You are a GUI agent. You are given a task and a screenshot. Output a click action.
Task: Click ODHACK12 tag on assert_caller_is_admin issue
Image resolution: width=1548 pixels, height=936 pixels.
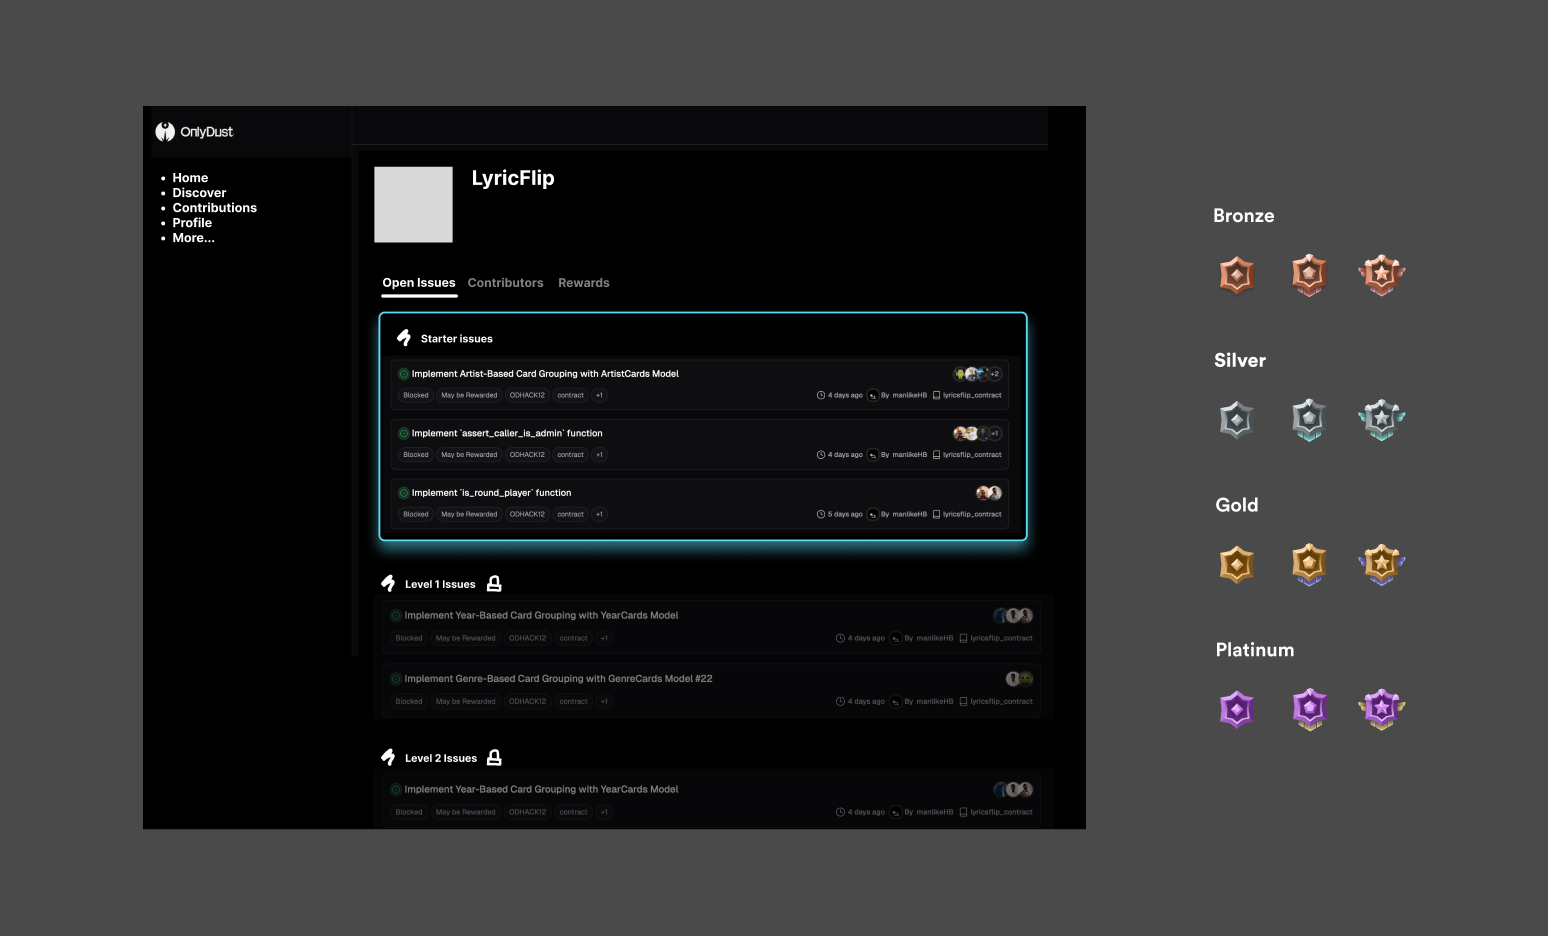pyautogui.click(x=527, y=455)
